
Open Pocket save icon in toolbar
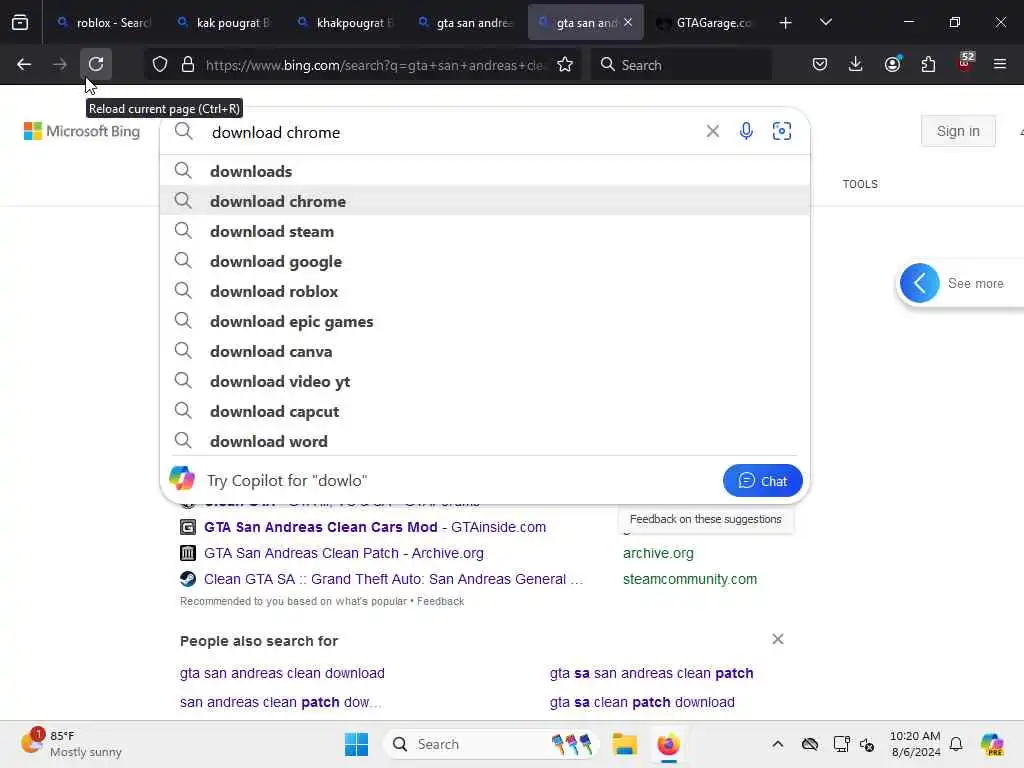tap(820, 64)
